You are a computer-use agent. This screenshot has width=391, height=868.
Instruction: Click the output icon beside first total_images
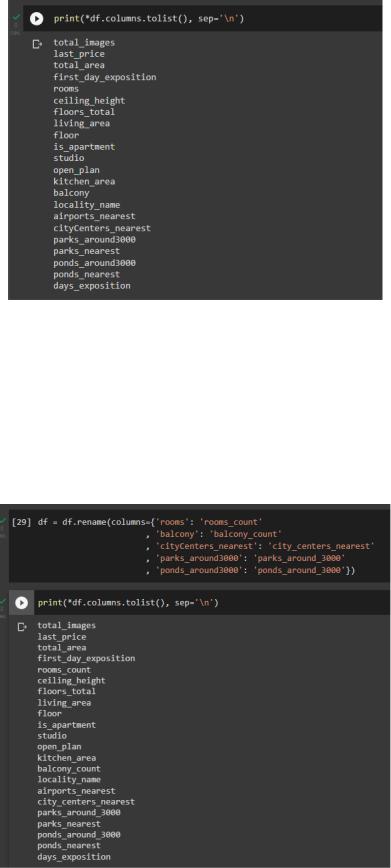coord(37,43)
